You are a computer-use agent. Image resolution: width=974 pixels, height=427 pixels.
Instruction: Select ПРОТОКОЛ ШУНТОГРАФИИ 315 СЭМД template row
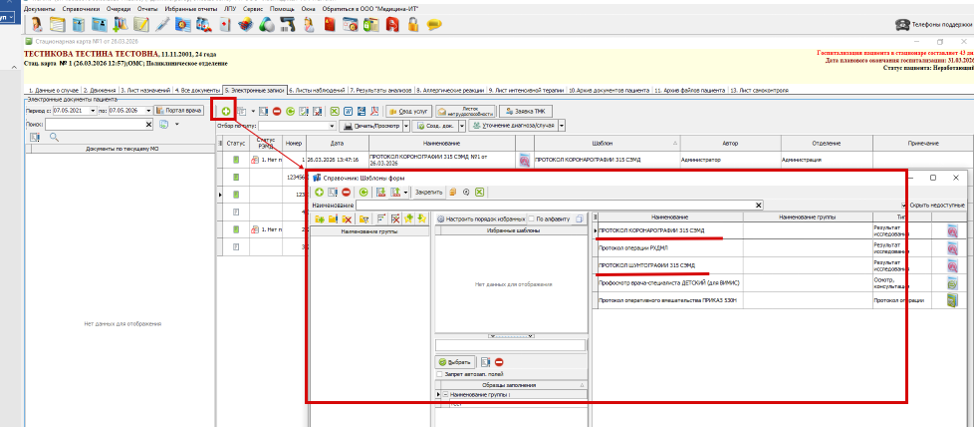pos(779,265)
